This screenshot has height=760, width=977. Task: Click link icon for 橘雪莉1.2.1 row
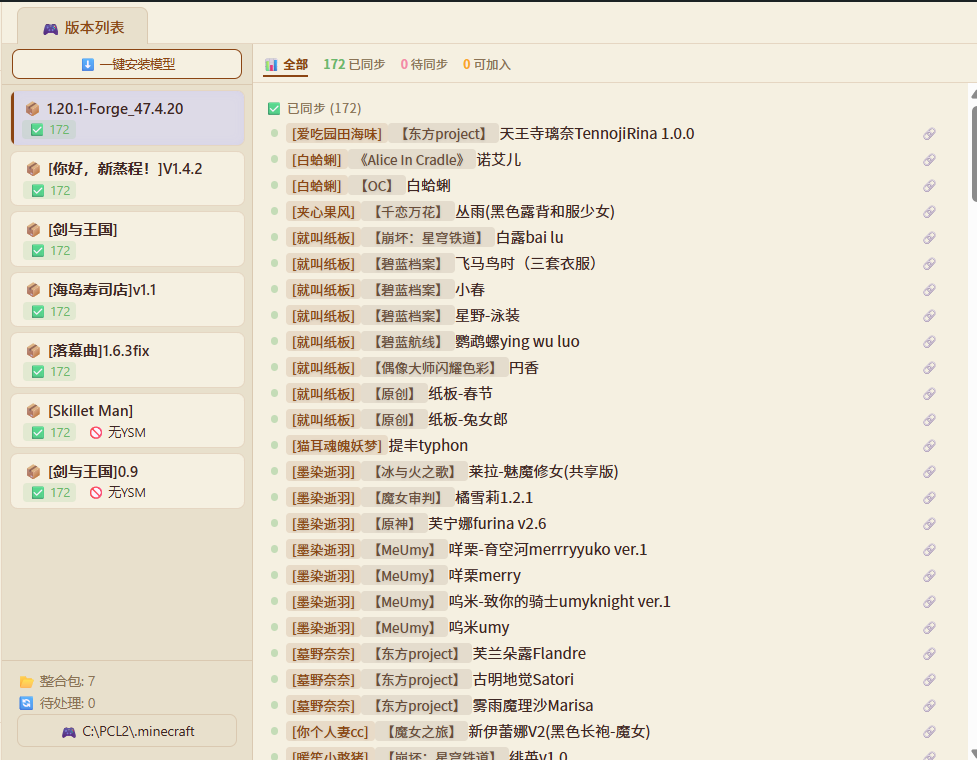[x=929, y=498]
